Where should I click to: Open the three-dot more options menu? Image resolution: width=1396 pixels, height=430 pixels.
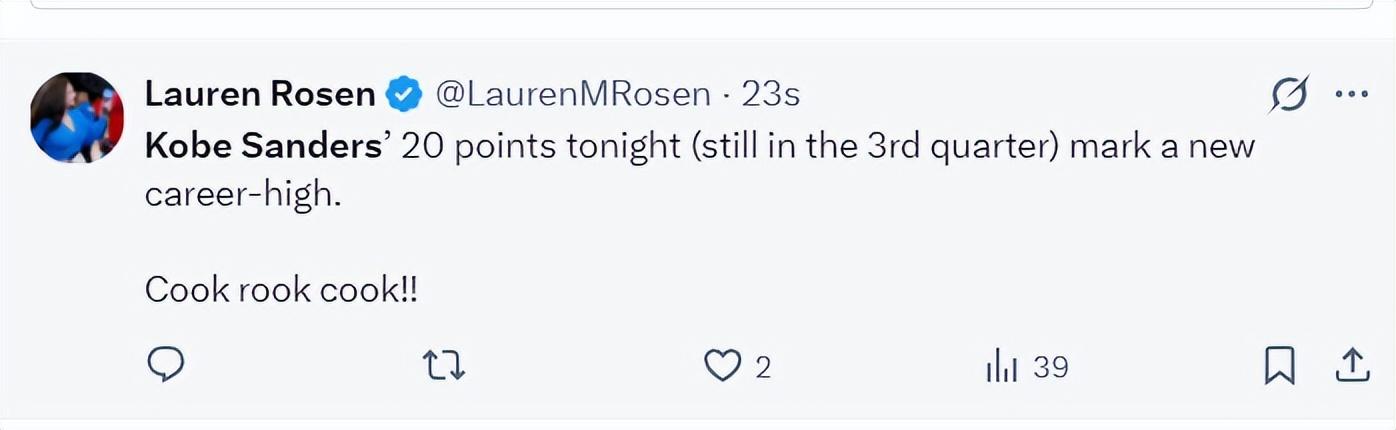point(1351,95)
